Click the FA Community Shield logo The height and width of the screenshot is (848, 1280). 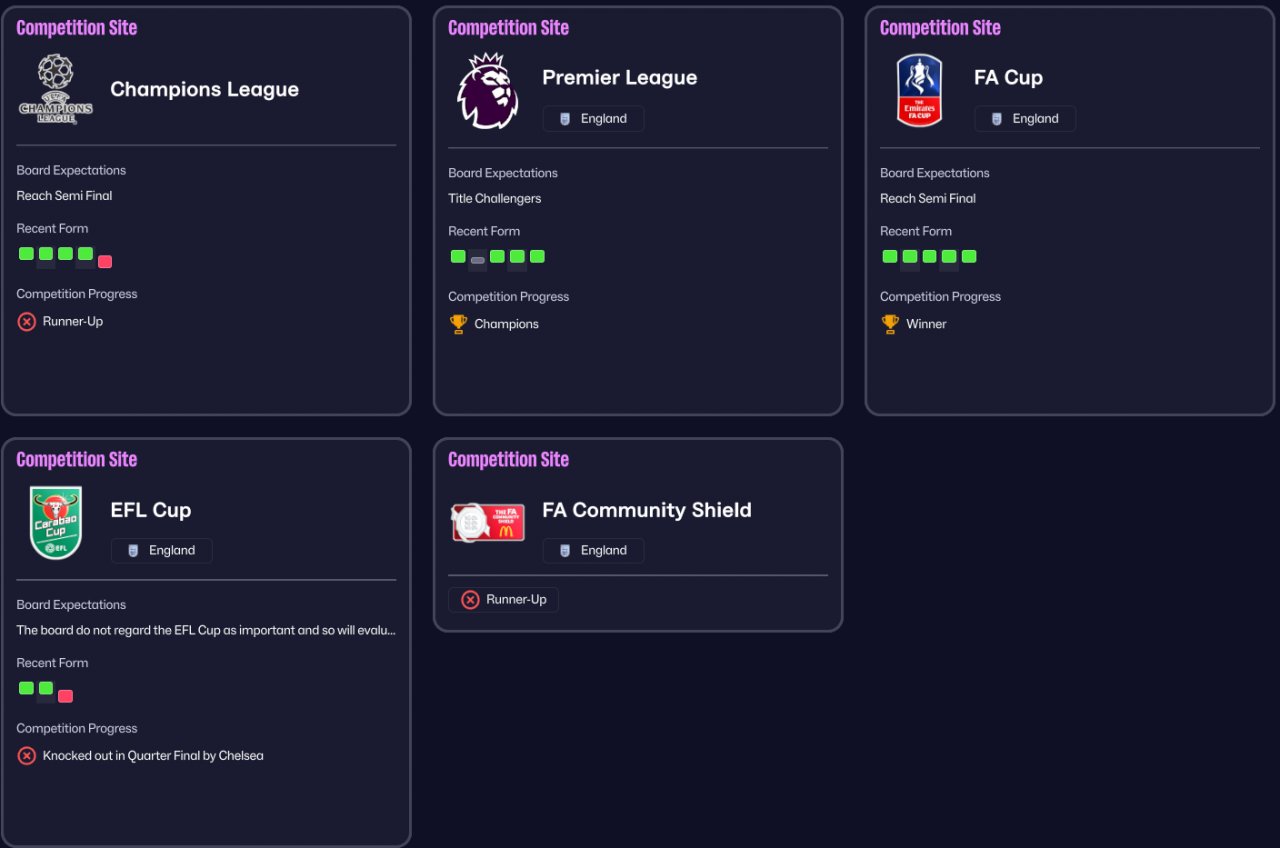(488, 521)
